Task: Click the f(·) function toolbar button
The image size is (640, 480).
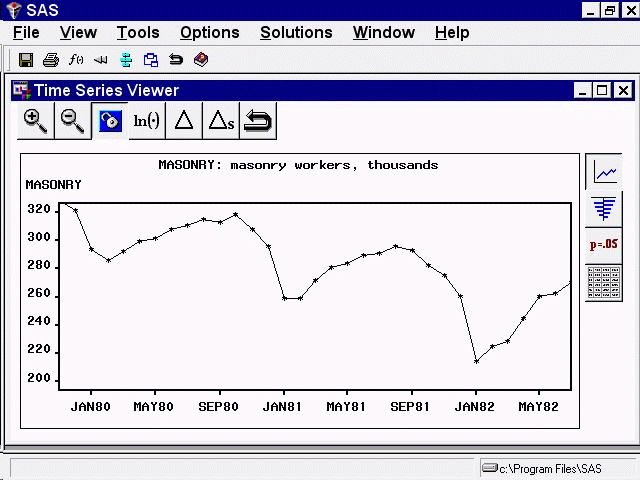Action: [76, 60]
